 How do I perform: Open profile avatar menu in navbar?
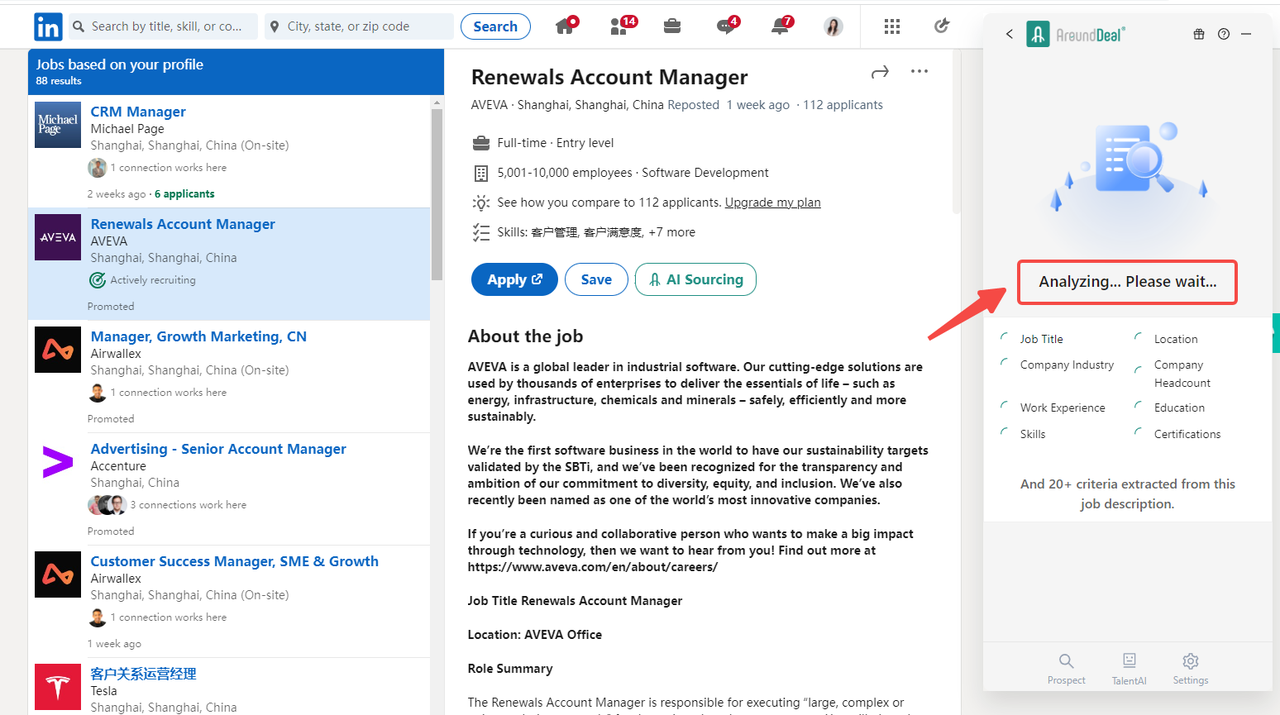(x=833, y=27)
